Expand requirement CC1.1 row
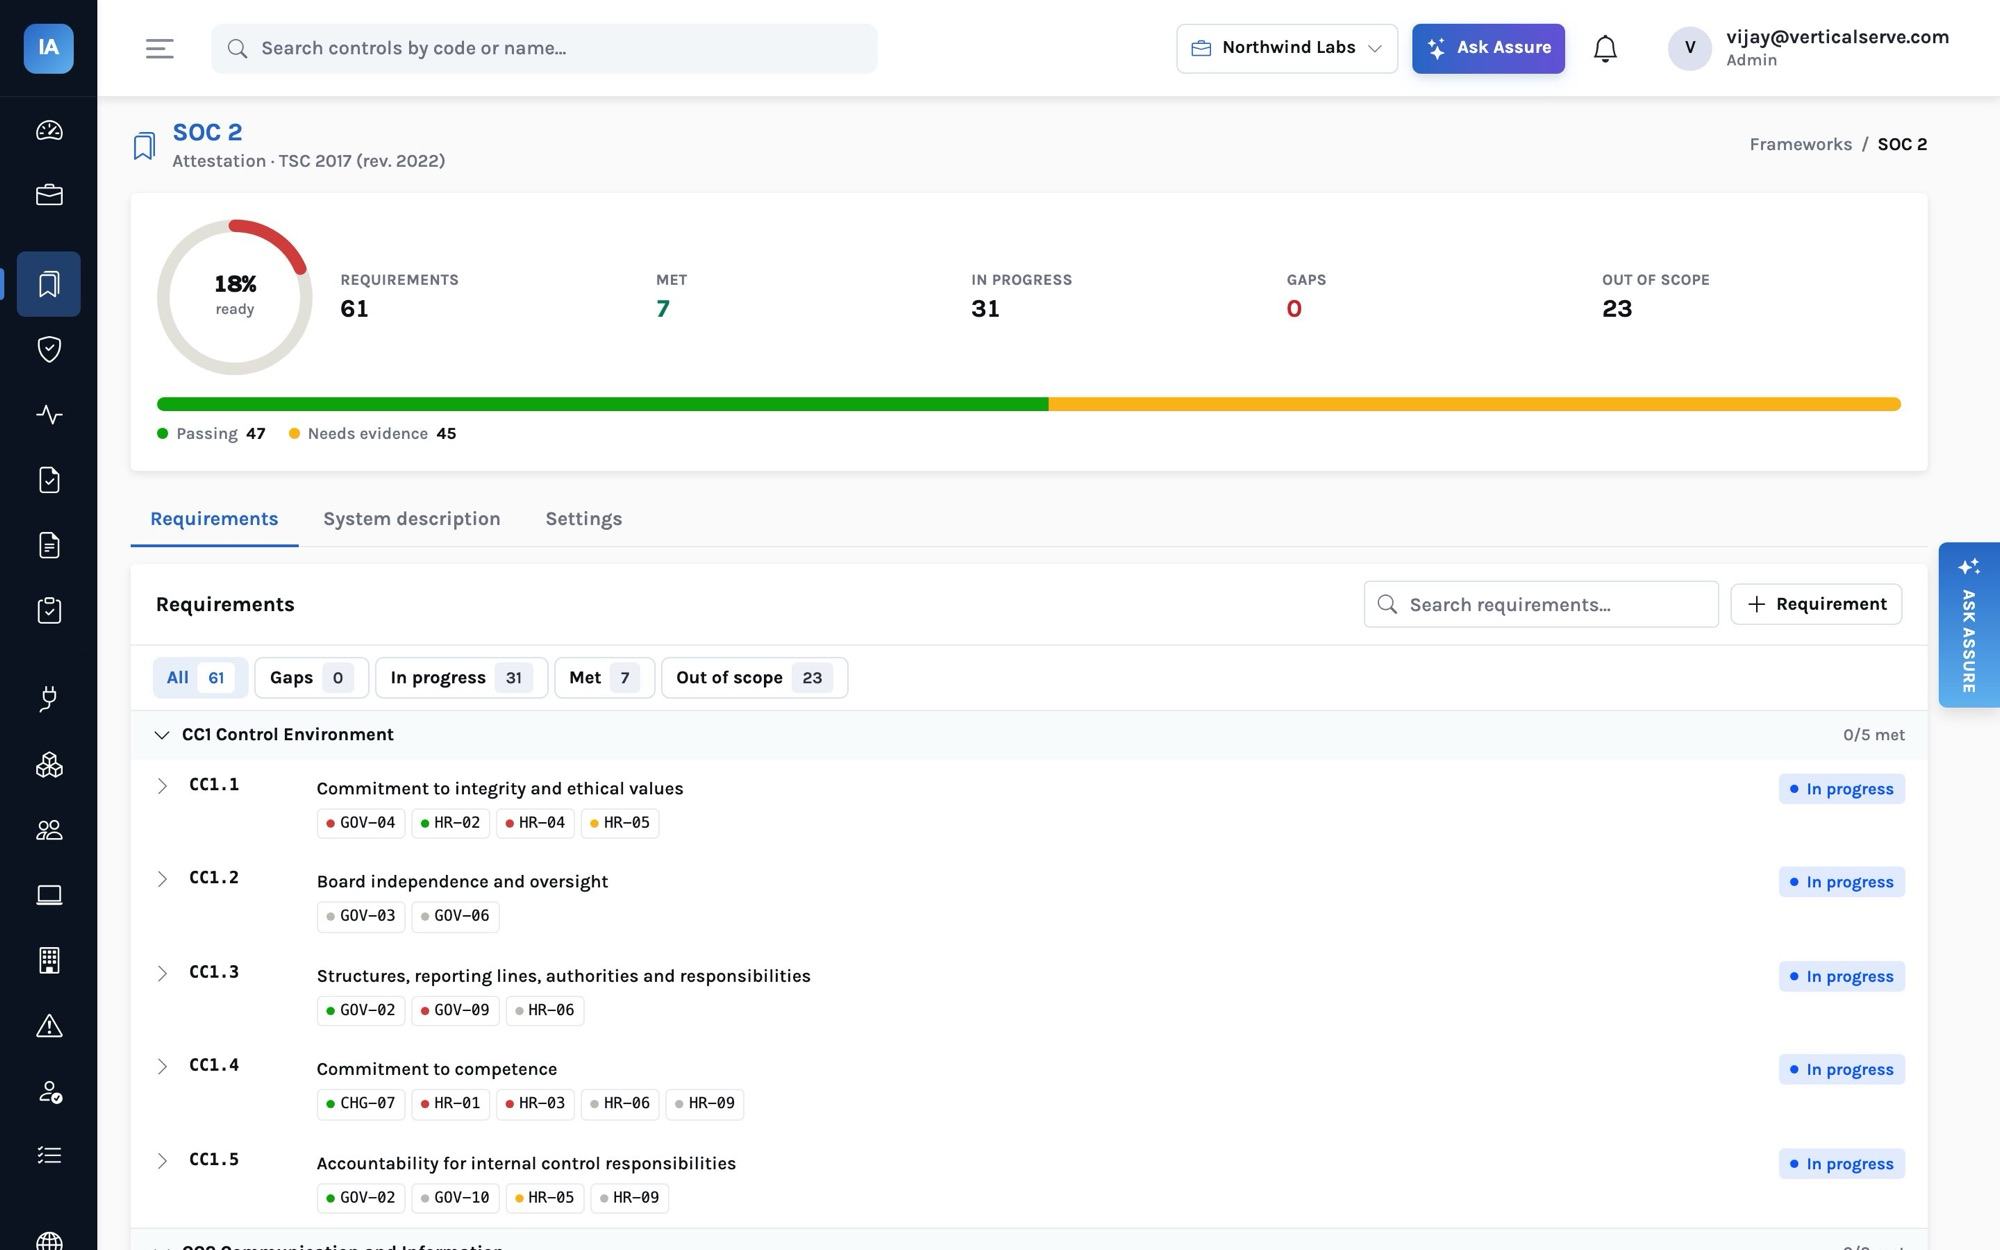Screen dimensions: 2000x1250 (x=162, y=786)
